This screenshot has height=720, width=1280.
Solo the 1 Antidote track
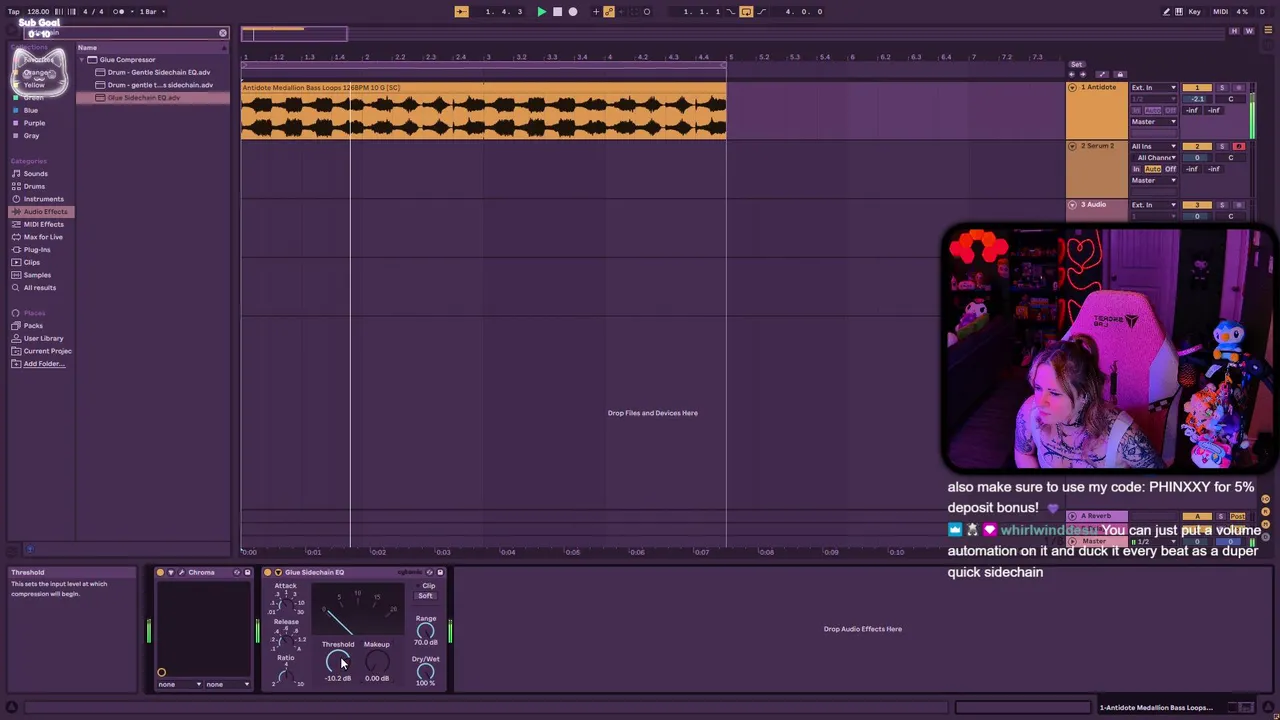click(1222, 88)
